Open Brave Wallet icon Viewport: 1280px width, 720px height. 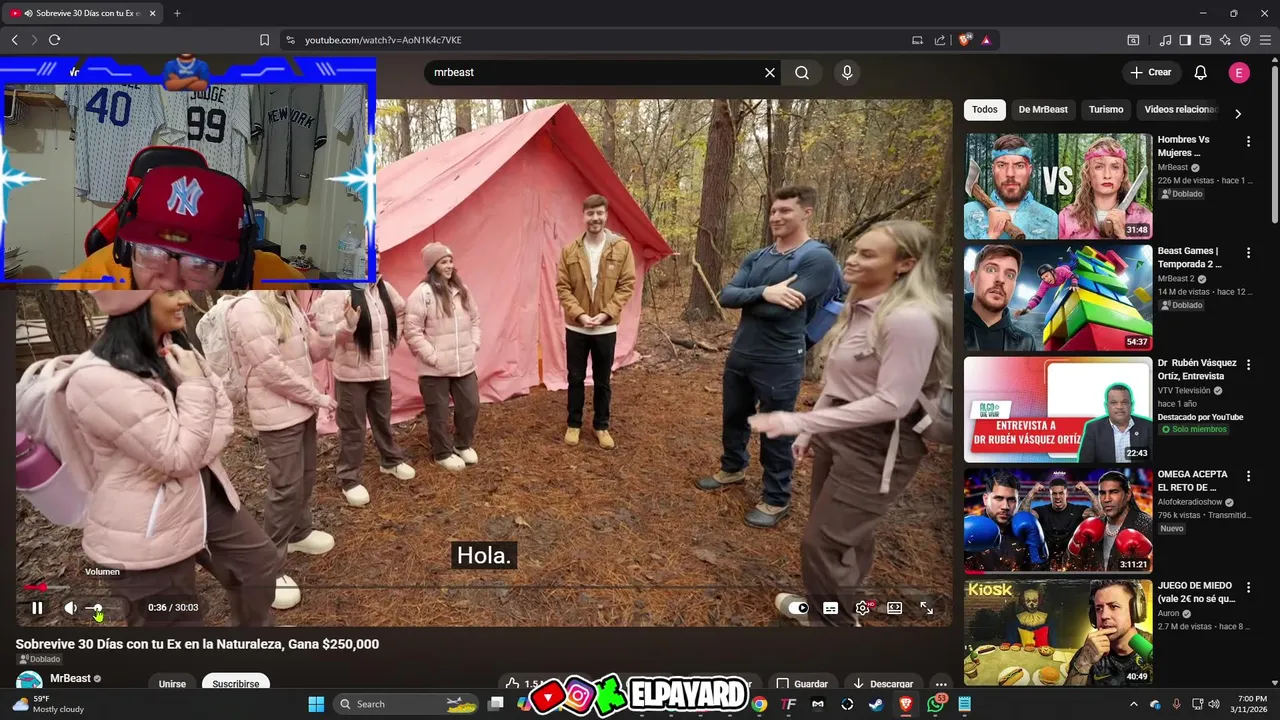pyautogui.click(x=1205, y=40)
